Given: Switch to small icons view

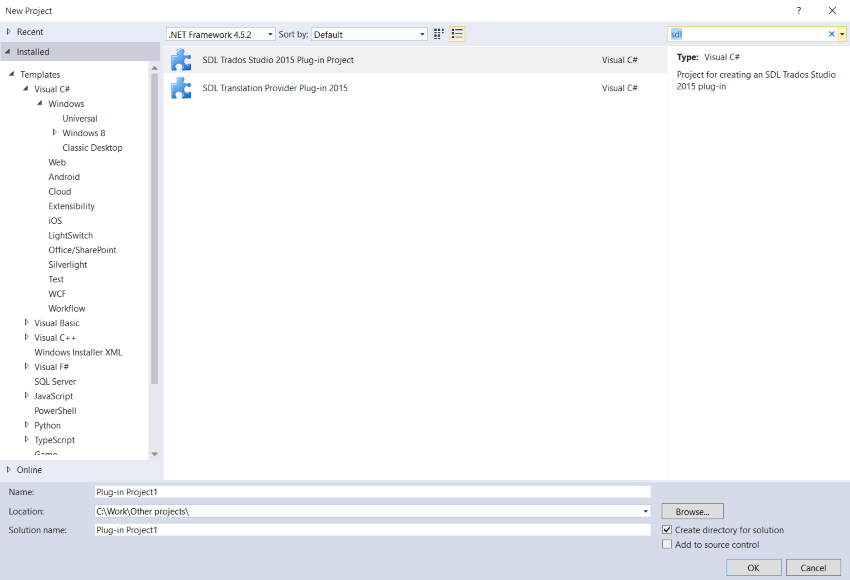Looking at the screenshot, I should pyautogui.click(x=438, y=33).
